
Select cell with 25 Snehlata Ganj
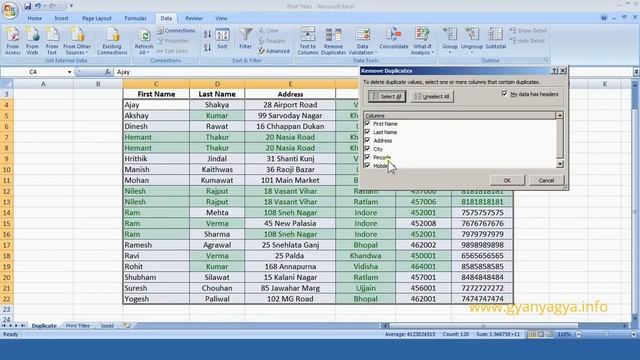click(x=290, y=245)
